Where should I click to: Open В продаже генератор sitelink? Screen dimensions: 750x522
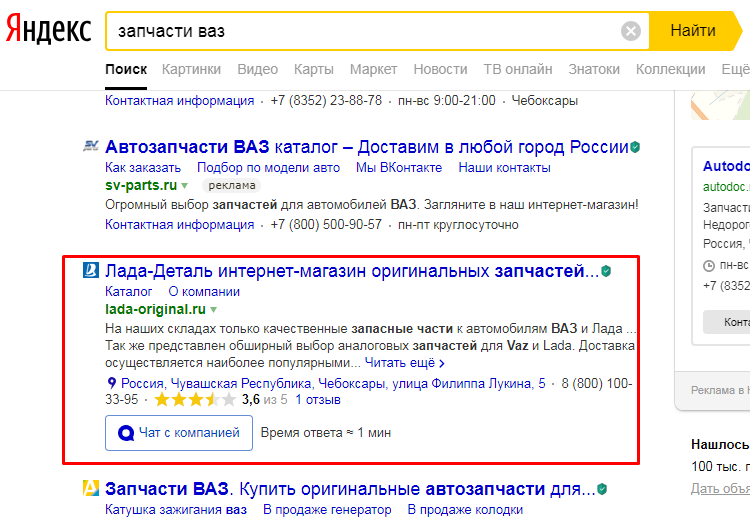327,510
